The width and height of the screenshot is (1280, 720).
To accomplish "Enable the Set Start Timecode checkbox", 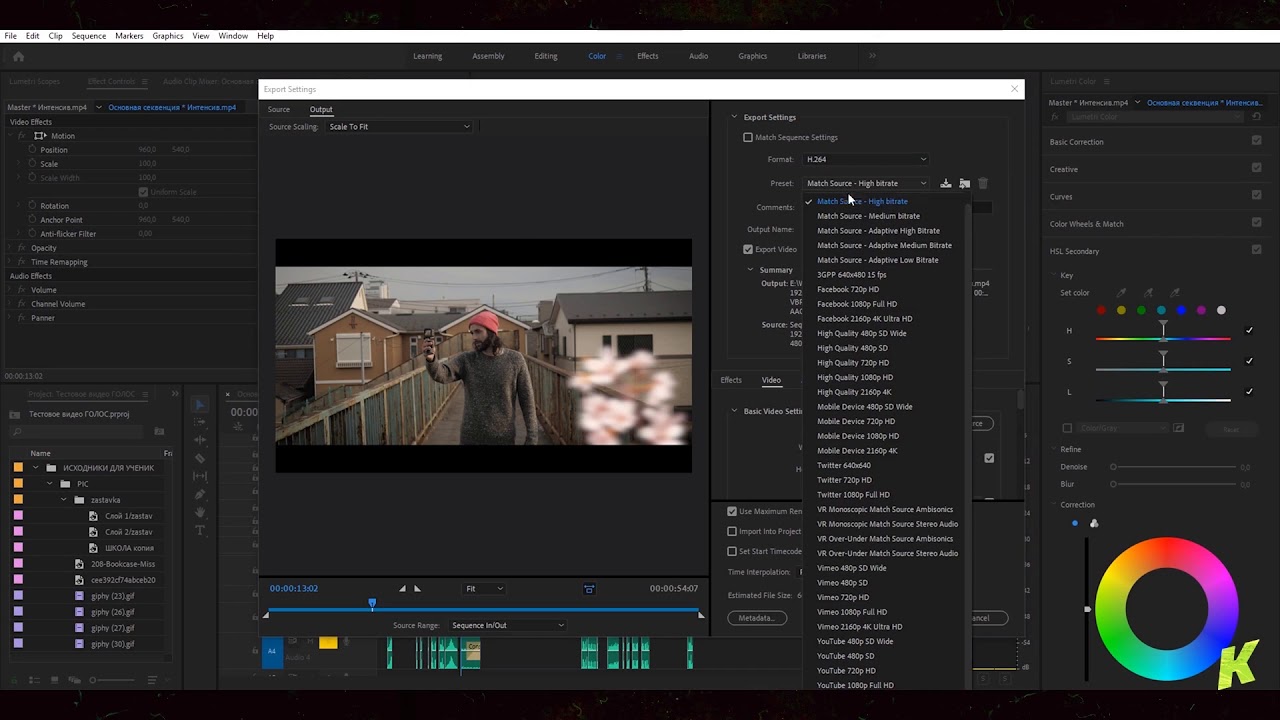I will (x=732, y=551).
